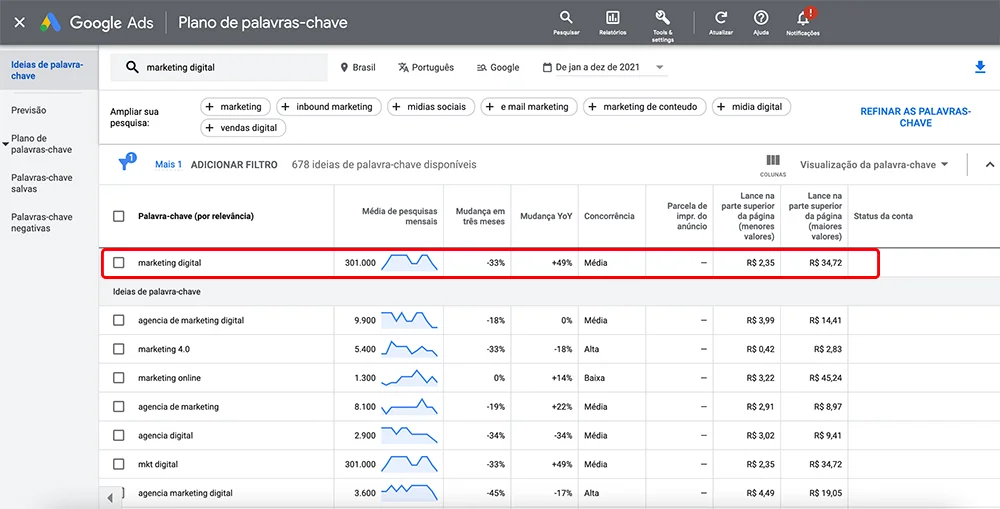Viewport: 1000px width, 509px height.
Task: Expand Visualização da palavra-chave dropdown
Action: pos(874,165)
